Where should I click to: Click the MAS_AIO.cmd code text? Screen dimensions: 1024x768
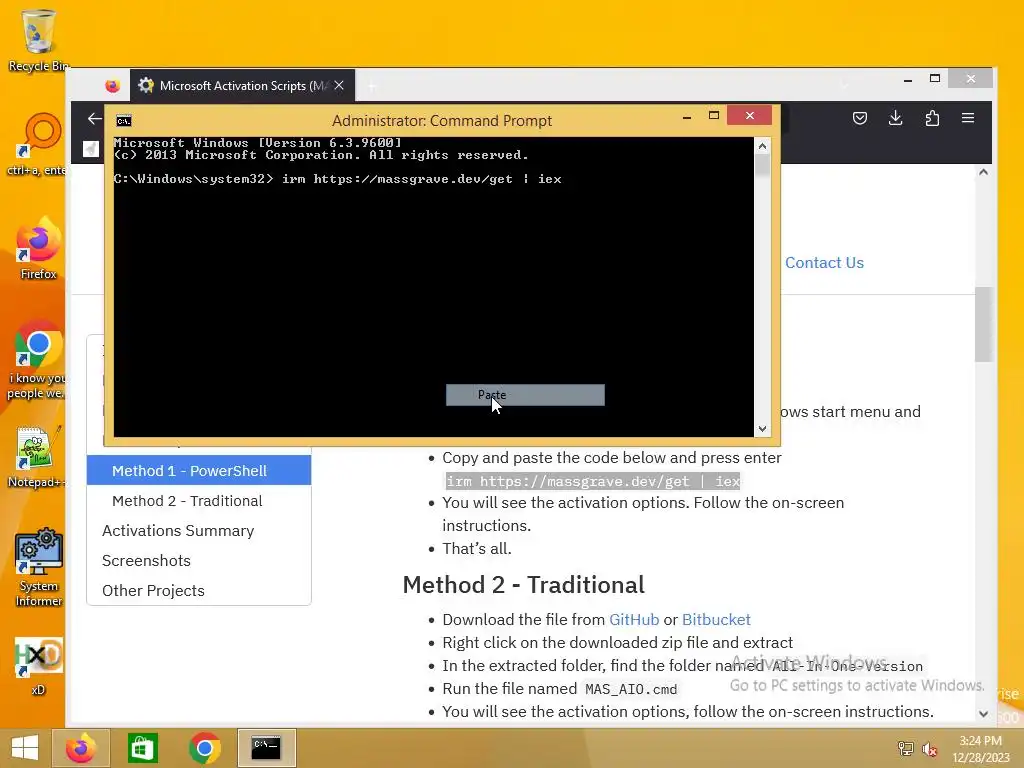[x=631, y=690]
